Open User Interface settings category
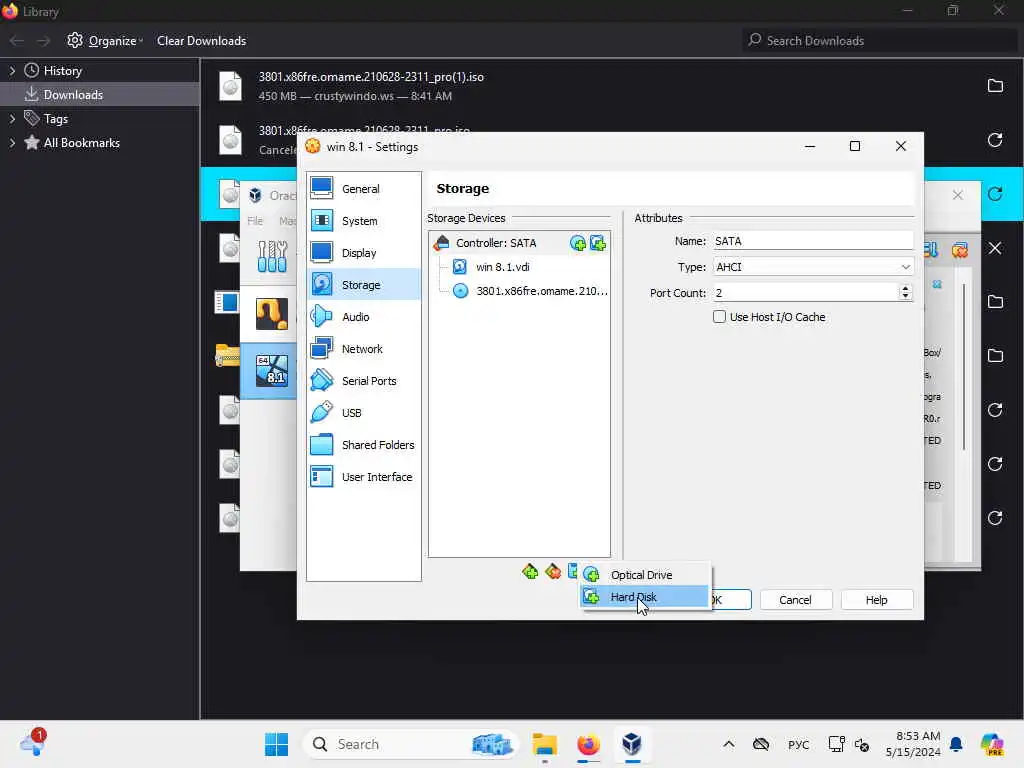The width and height of the screenshot is (1024, 768). 364,477
